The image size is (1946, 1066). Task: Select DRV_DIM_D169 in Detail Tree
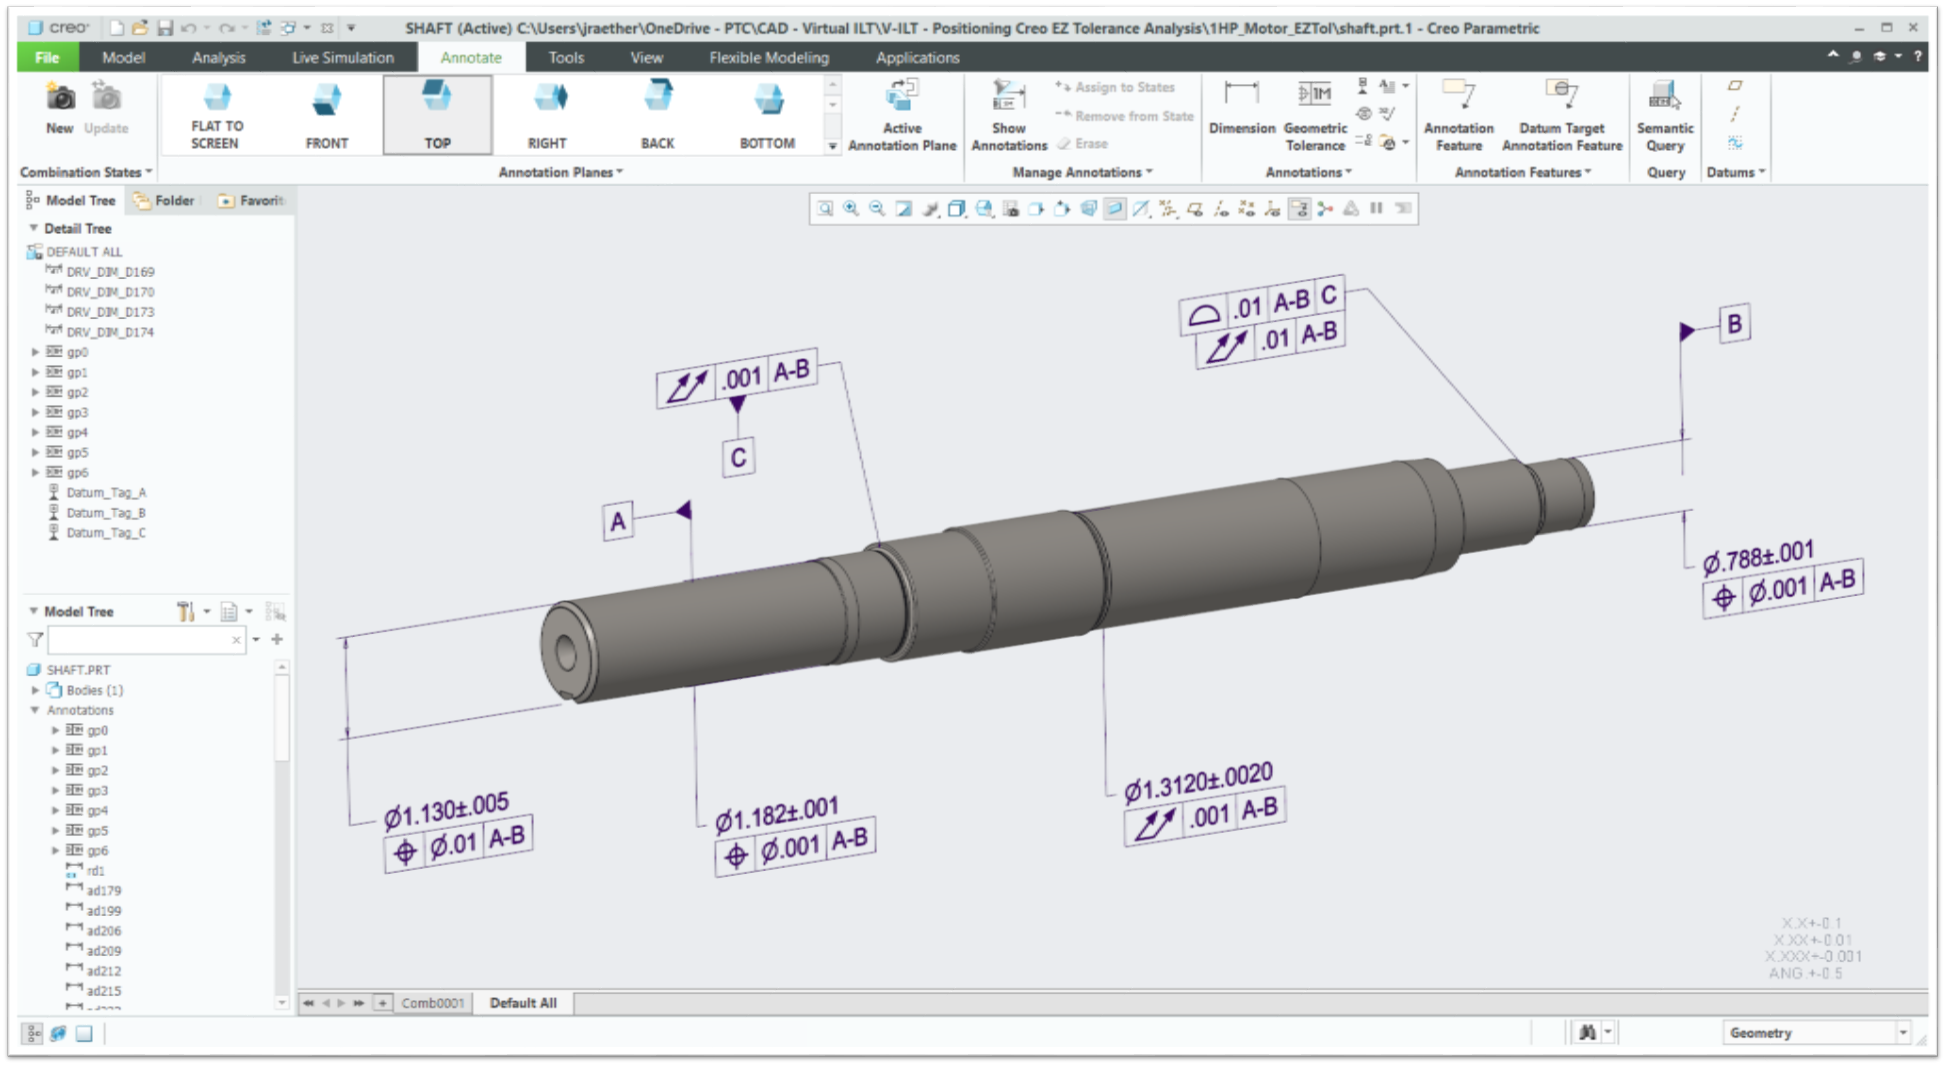tap(110, 271)
